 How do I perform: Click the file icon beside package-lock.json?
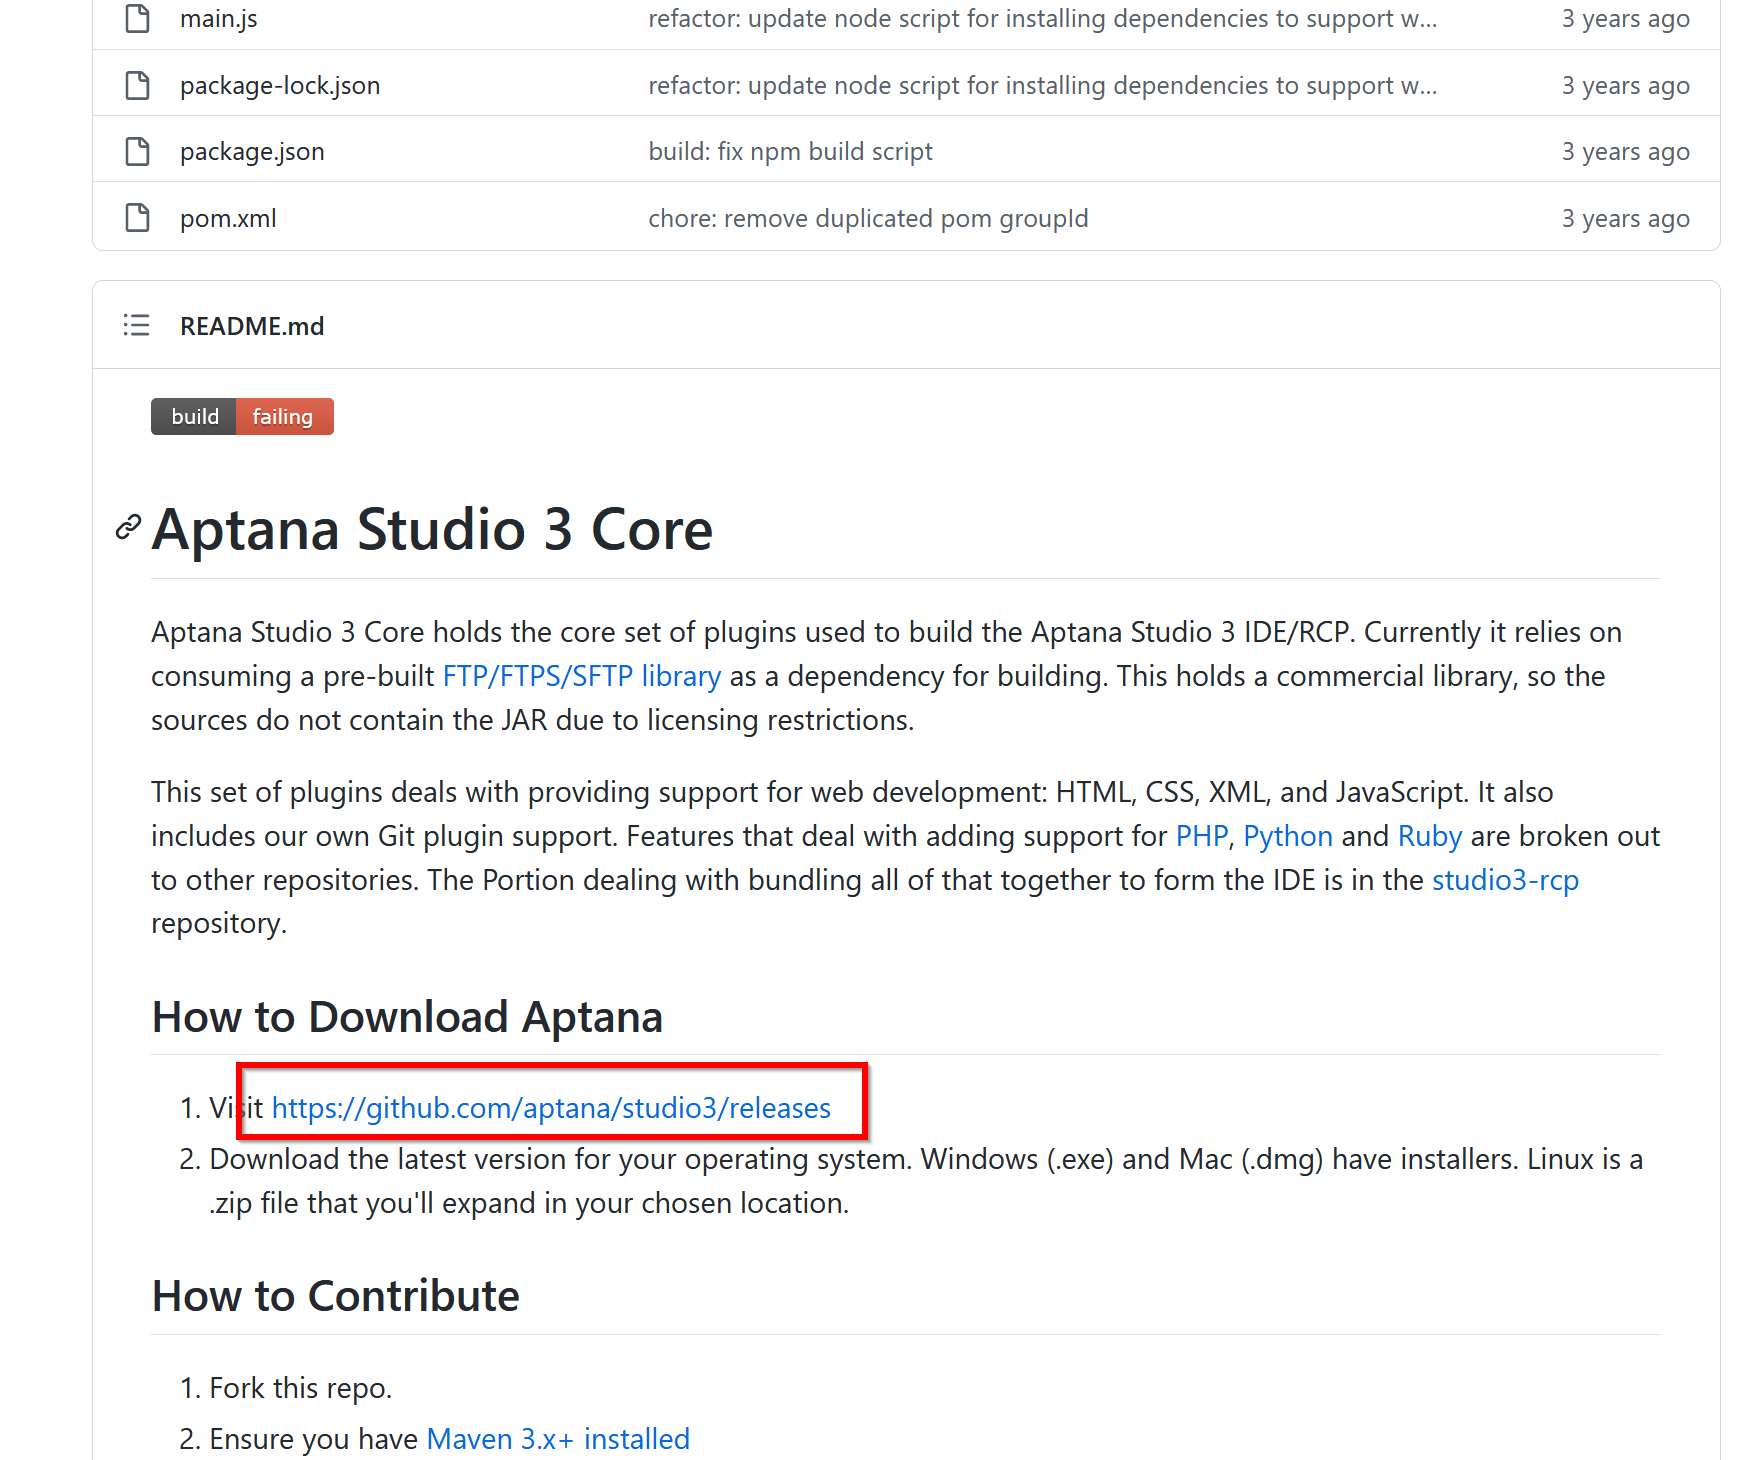pos(138,86)
